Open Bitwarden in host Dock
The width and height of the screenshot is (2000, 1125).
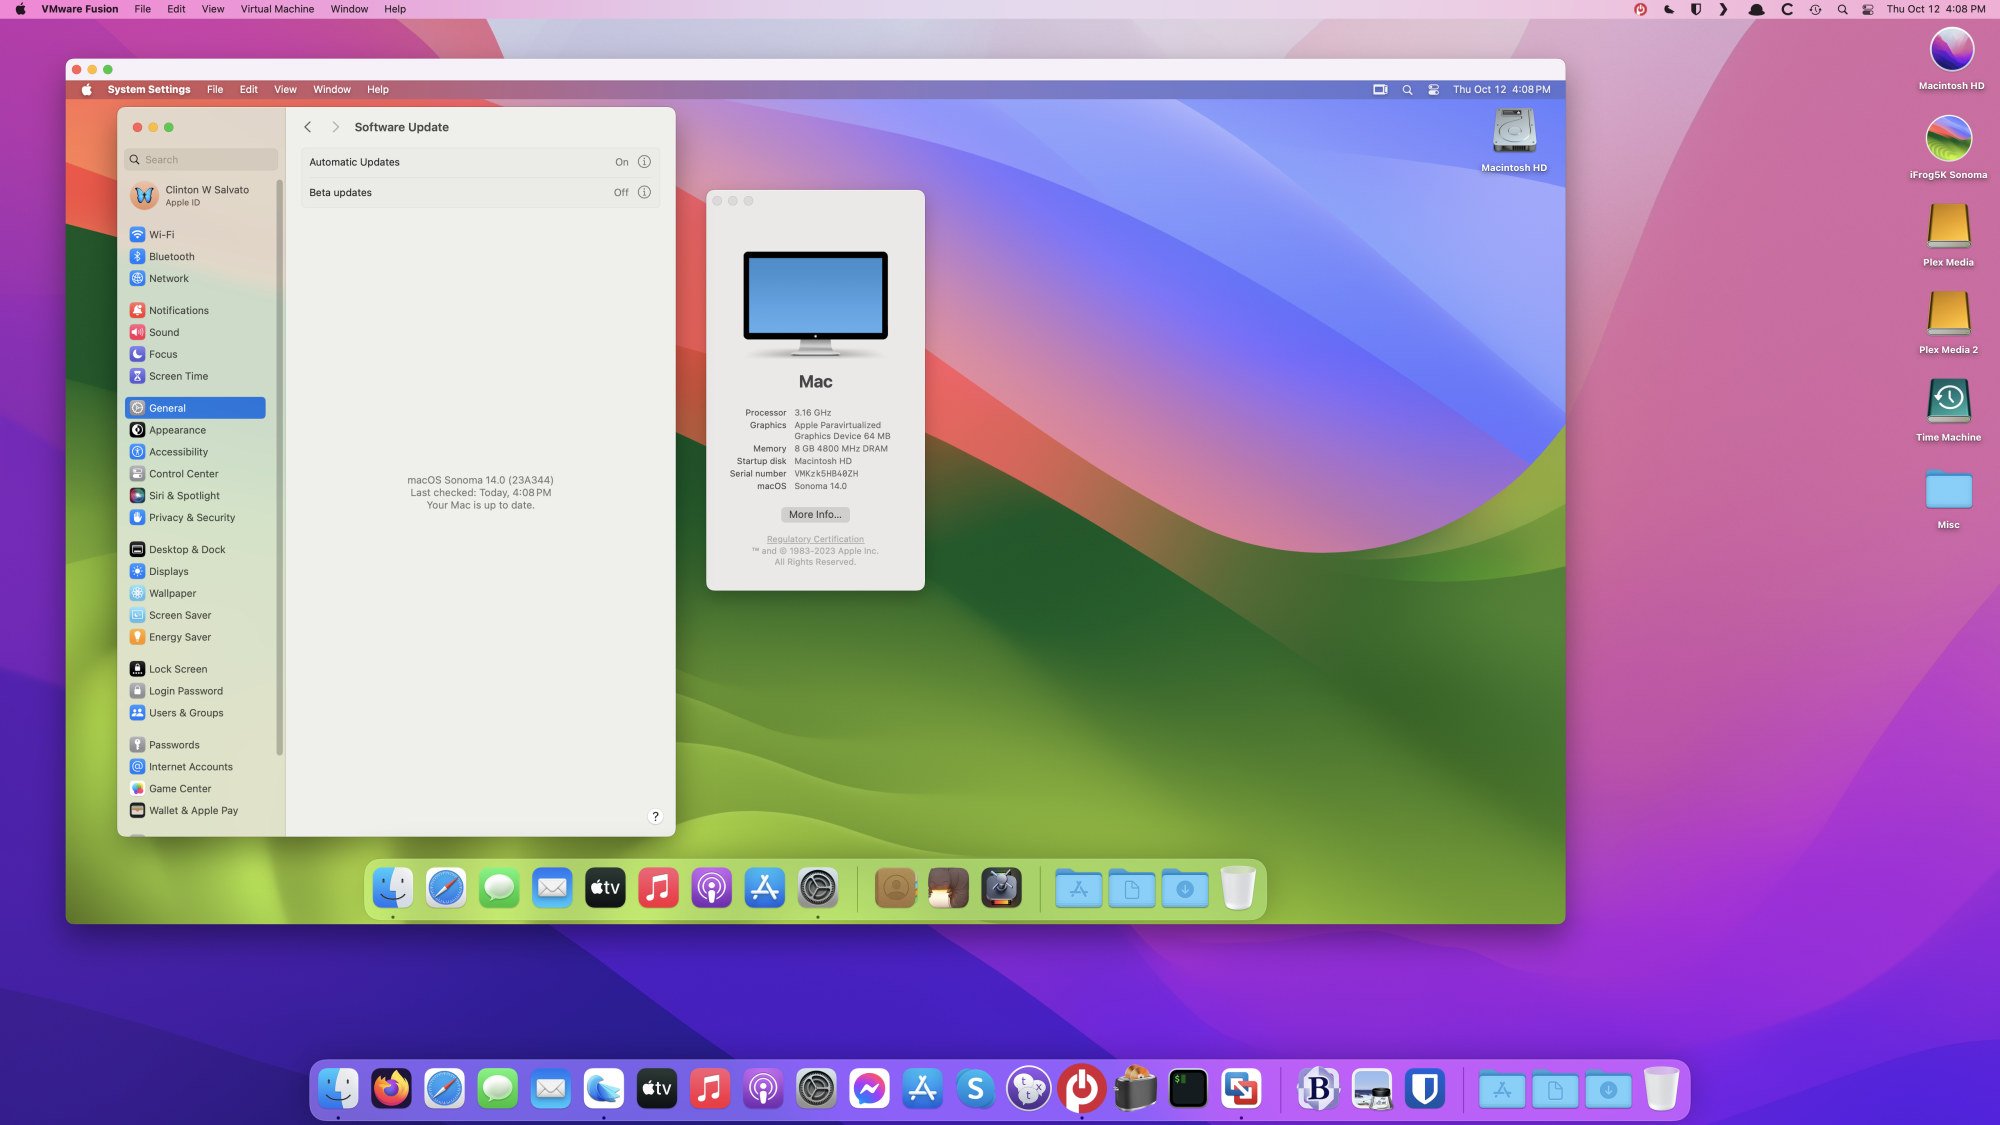(x=1425, y=1089)
